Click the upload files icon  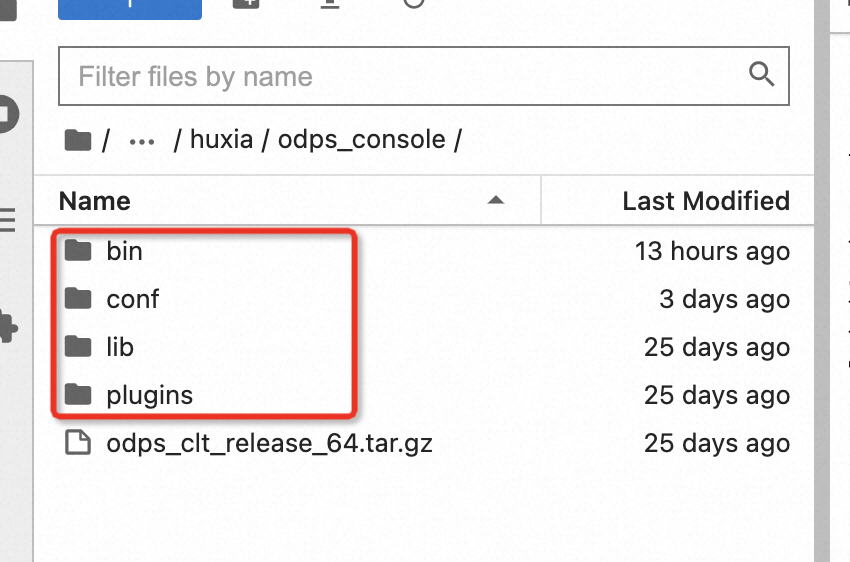[330, 4]
